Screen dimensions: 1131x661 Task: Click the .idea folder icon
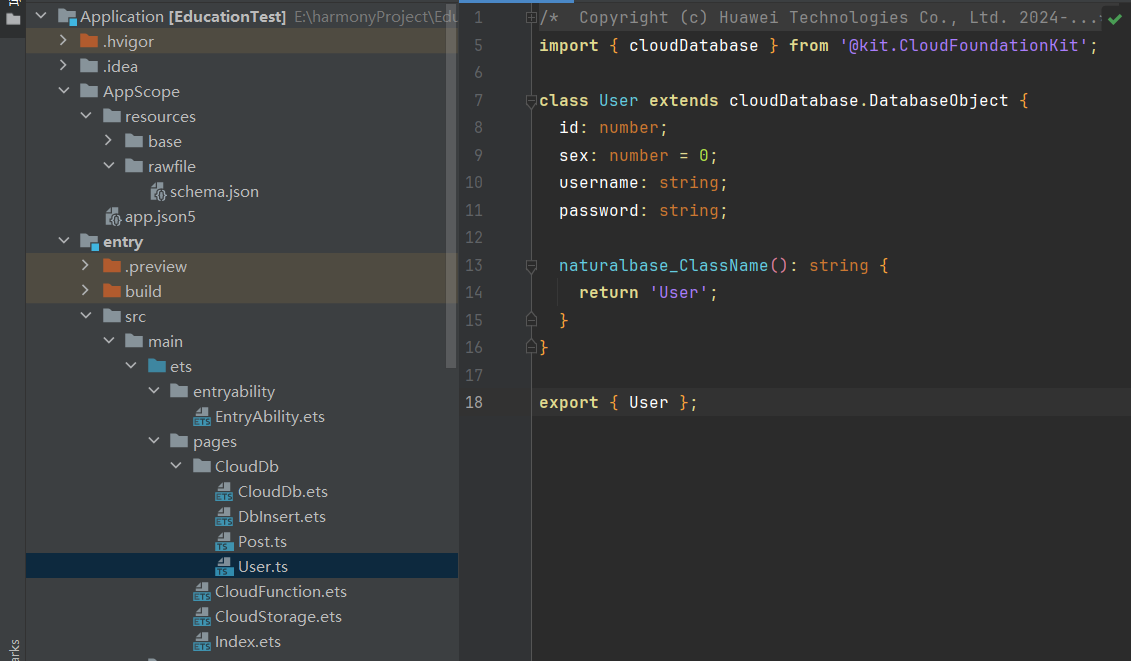pos(89,66)
